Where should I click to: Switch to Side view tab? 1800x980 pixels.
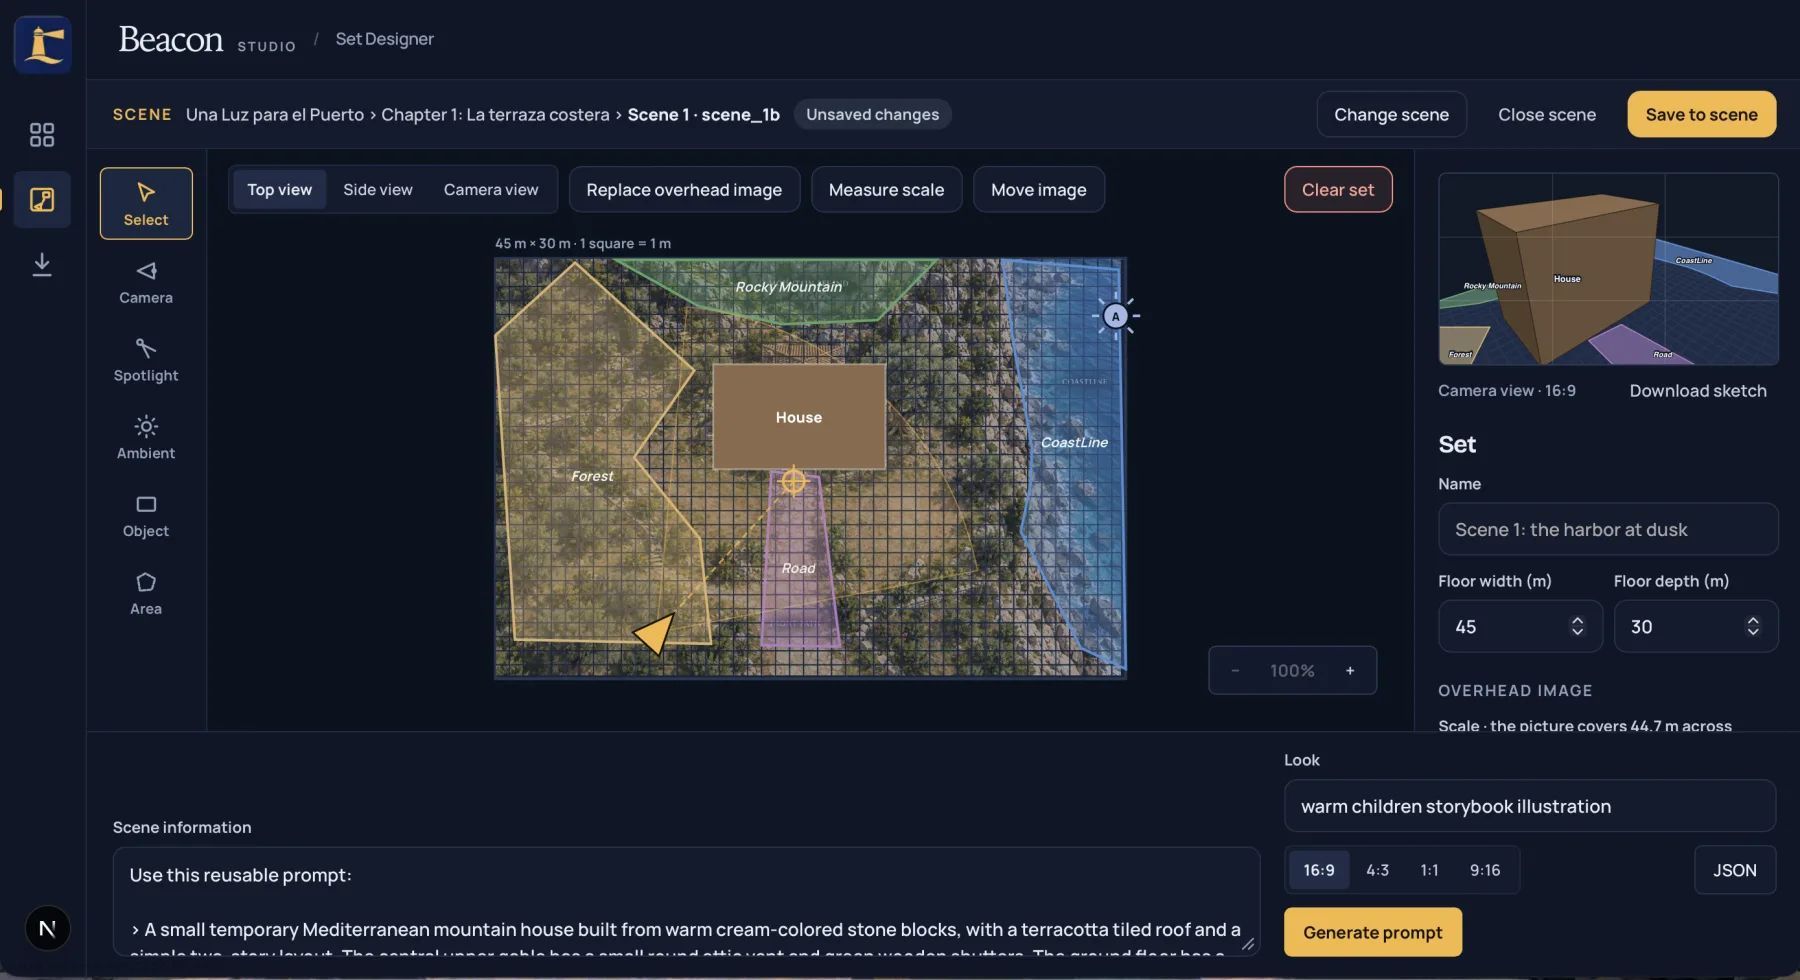pyautogui.click(x=378, y=189)
